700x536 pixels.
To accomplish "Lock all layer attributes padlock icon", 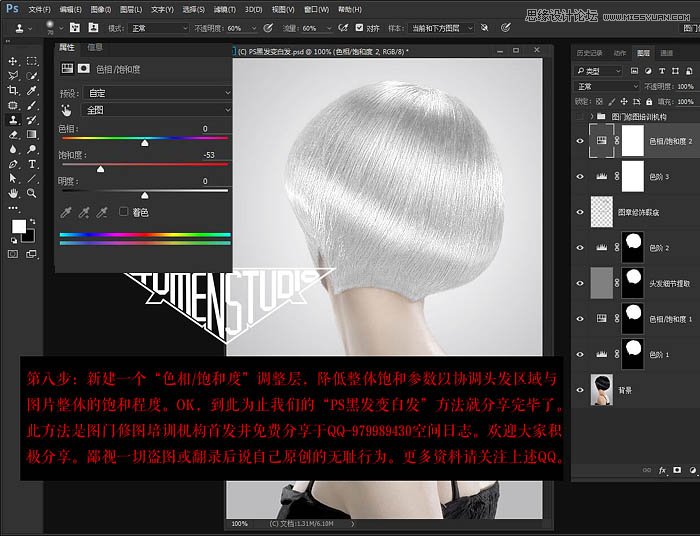I will pos(649,102).
